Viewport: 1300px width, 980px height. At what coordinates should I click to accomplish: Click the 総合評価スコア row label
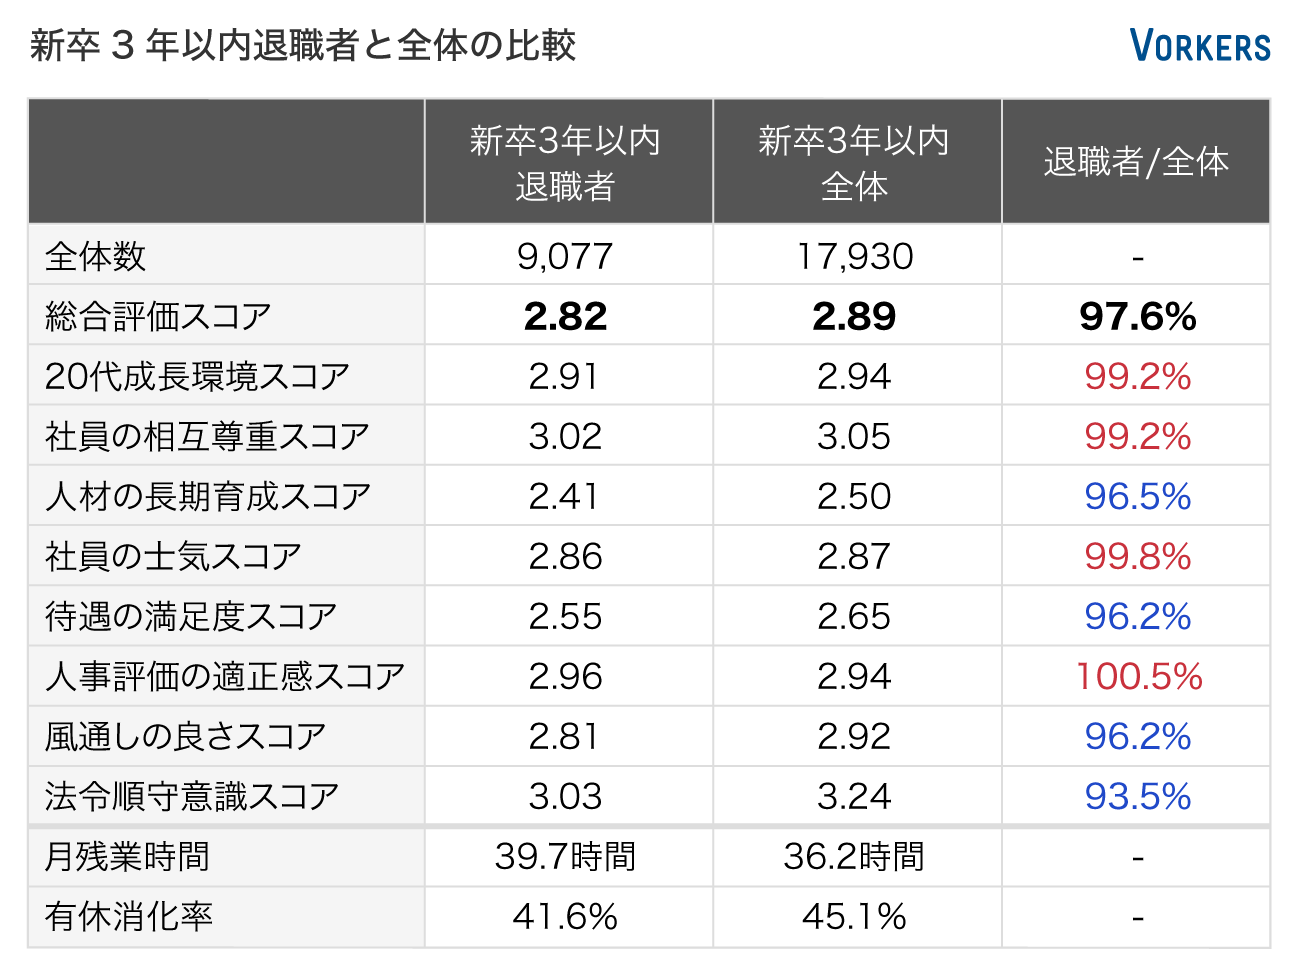tap(159, 317)
